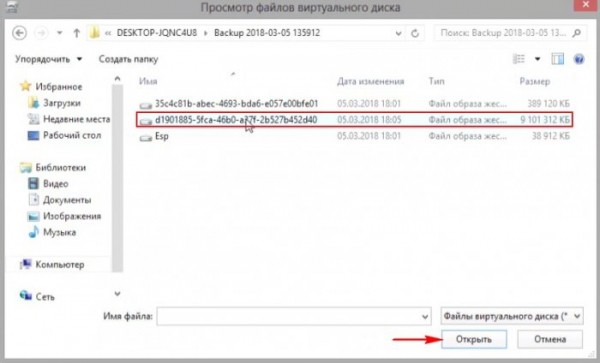Viewport: 600px width, 363px height.
Task: Click the Отмена button
Action: tap(550, 339)
